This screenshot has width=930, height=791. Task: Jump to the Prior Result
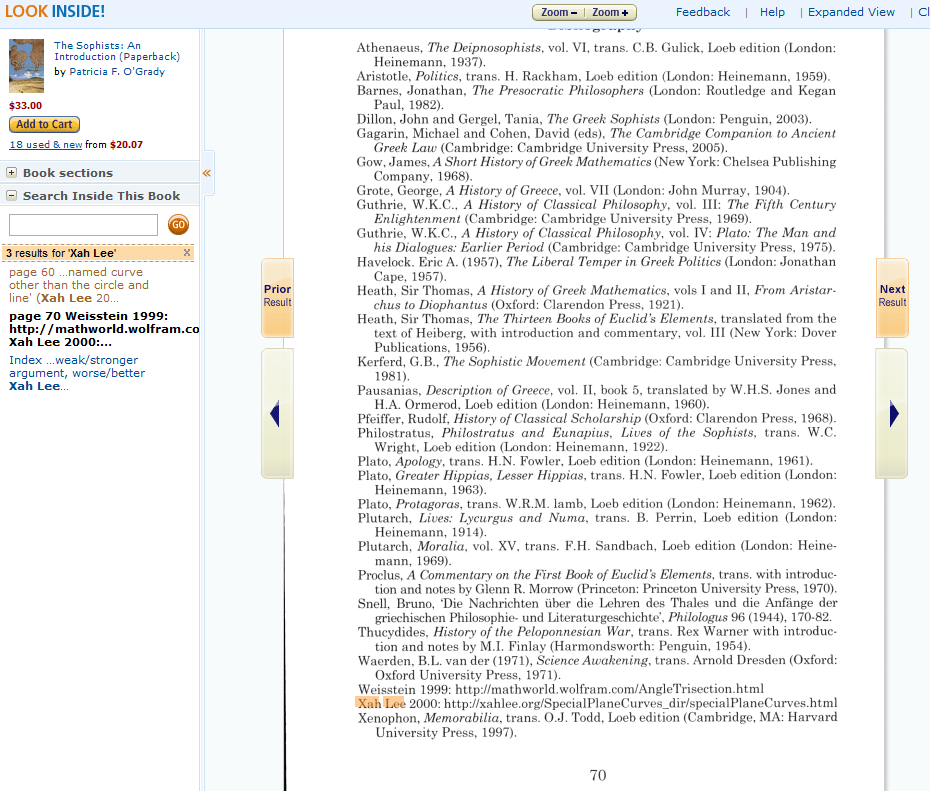[277, 296]
